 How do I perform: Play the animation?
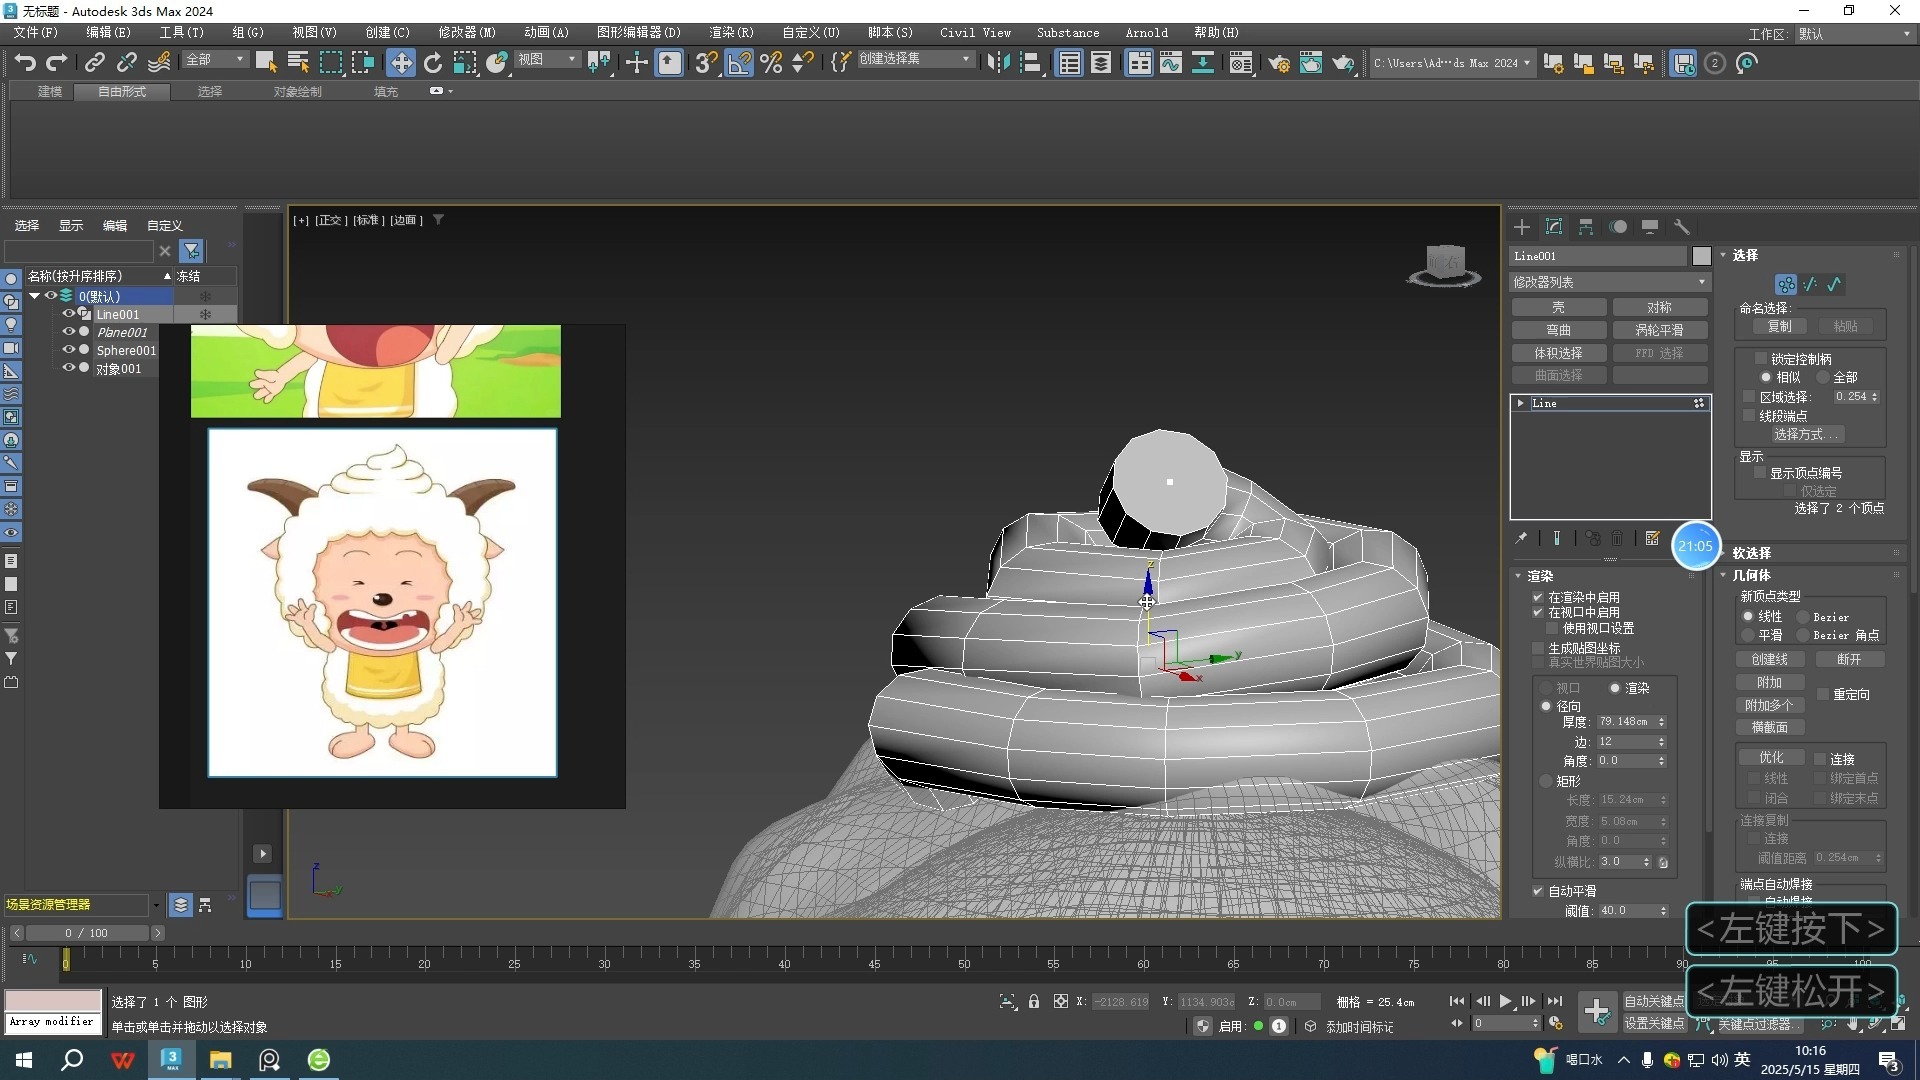pyautogui.click(x=1505, y=1001)
